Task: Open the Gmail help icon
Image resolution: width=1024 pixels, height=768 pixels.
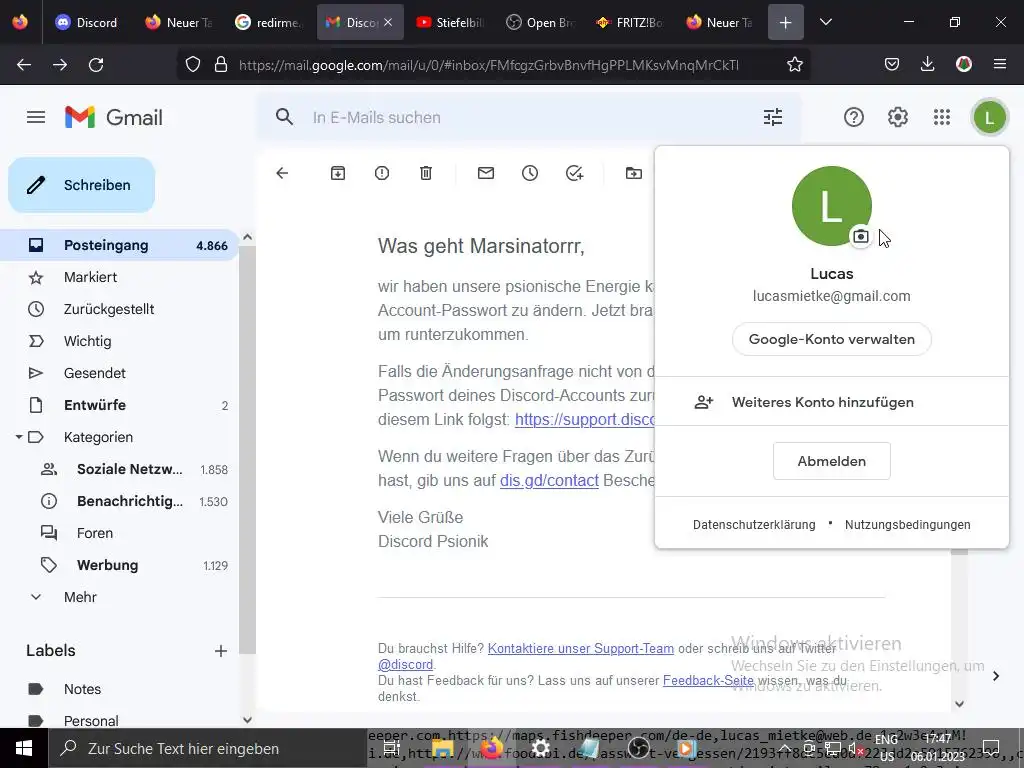Action: [854, 118]
